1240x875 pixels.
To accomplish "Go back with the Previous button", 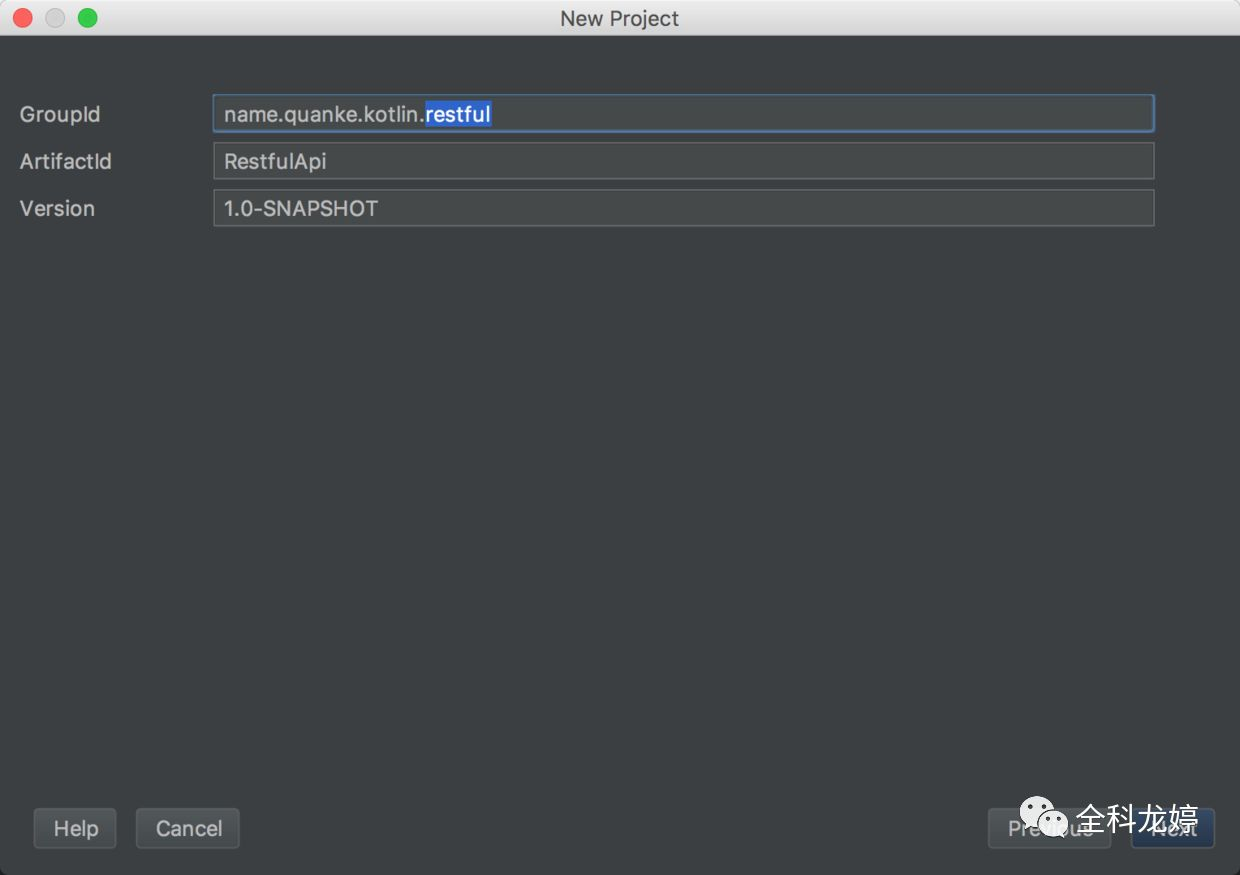I will (x=1049, y=828).
